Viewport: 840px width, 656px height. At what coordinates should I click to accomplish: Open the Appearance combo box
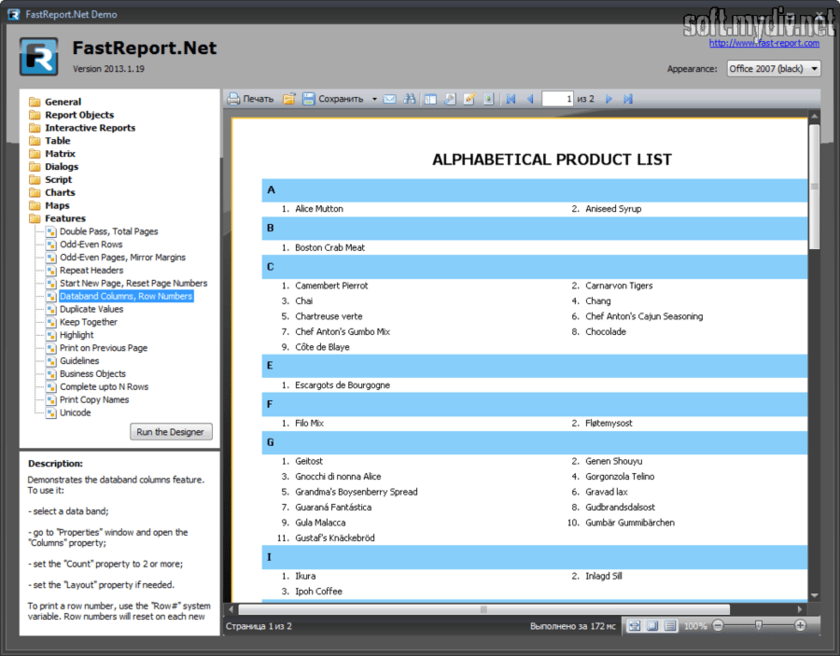(774, 69)
